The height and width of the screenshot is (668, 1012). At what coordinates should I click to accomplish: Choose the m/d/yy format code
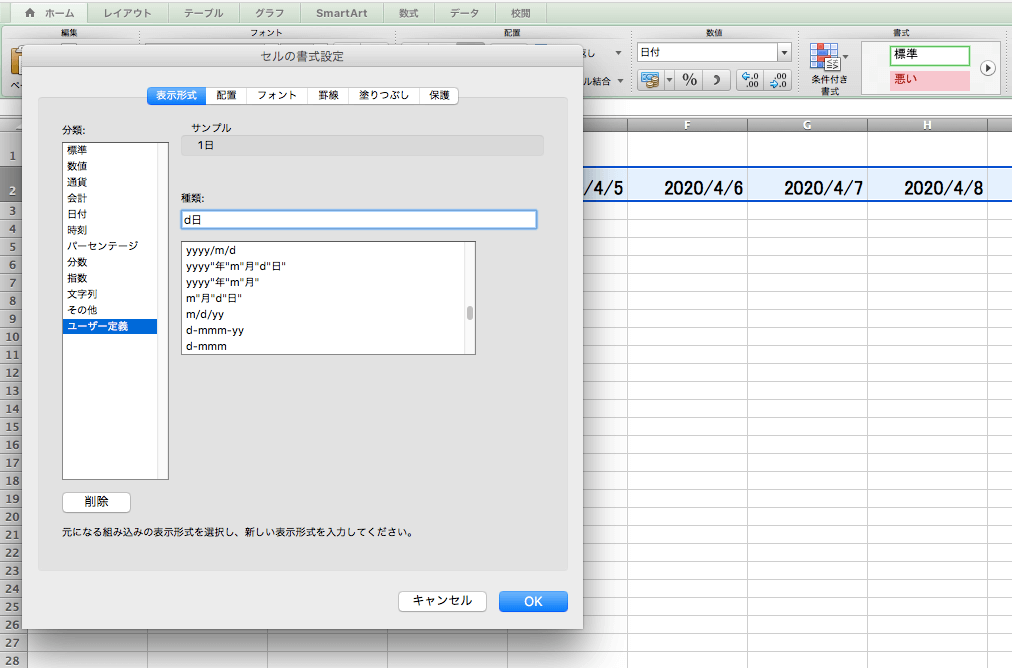click(323, 314)
